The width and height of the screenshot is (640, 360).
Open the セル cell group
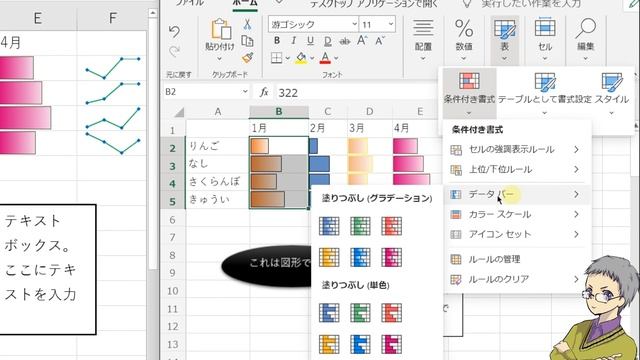[x=545, y=40]
